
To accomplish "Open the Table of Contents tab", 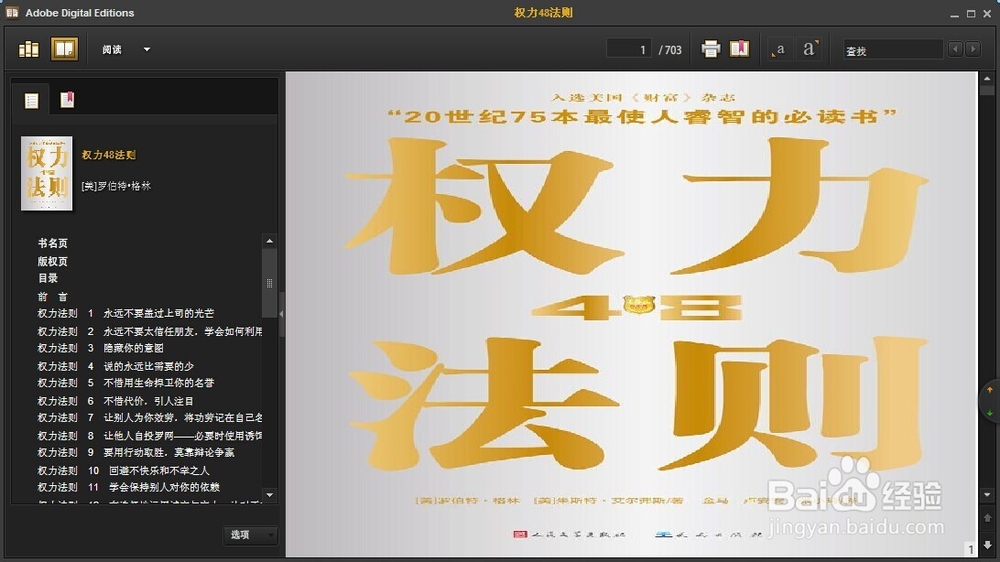I will click(31, 100).
